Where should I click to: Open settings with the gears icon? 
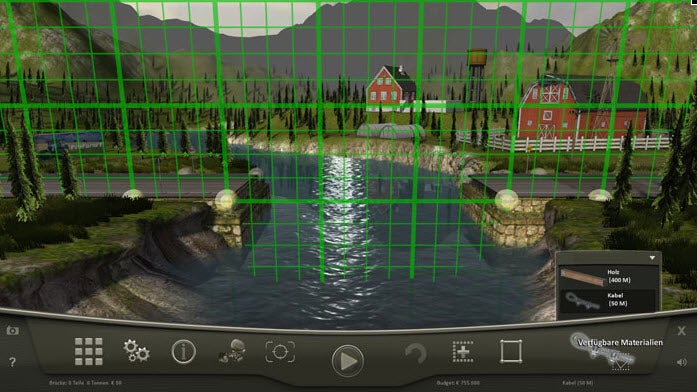click(136, 351)
